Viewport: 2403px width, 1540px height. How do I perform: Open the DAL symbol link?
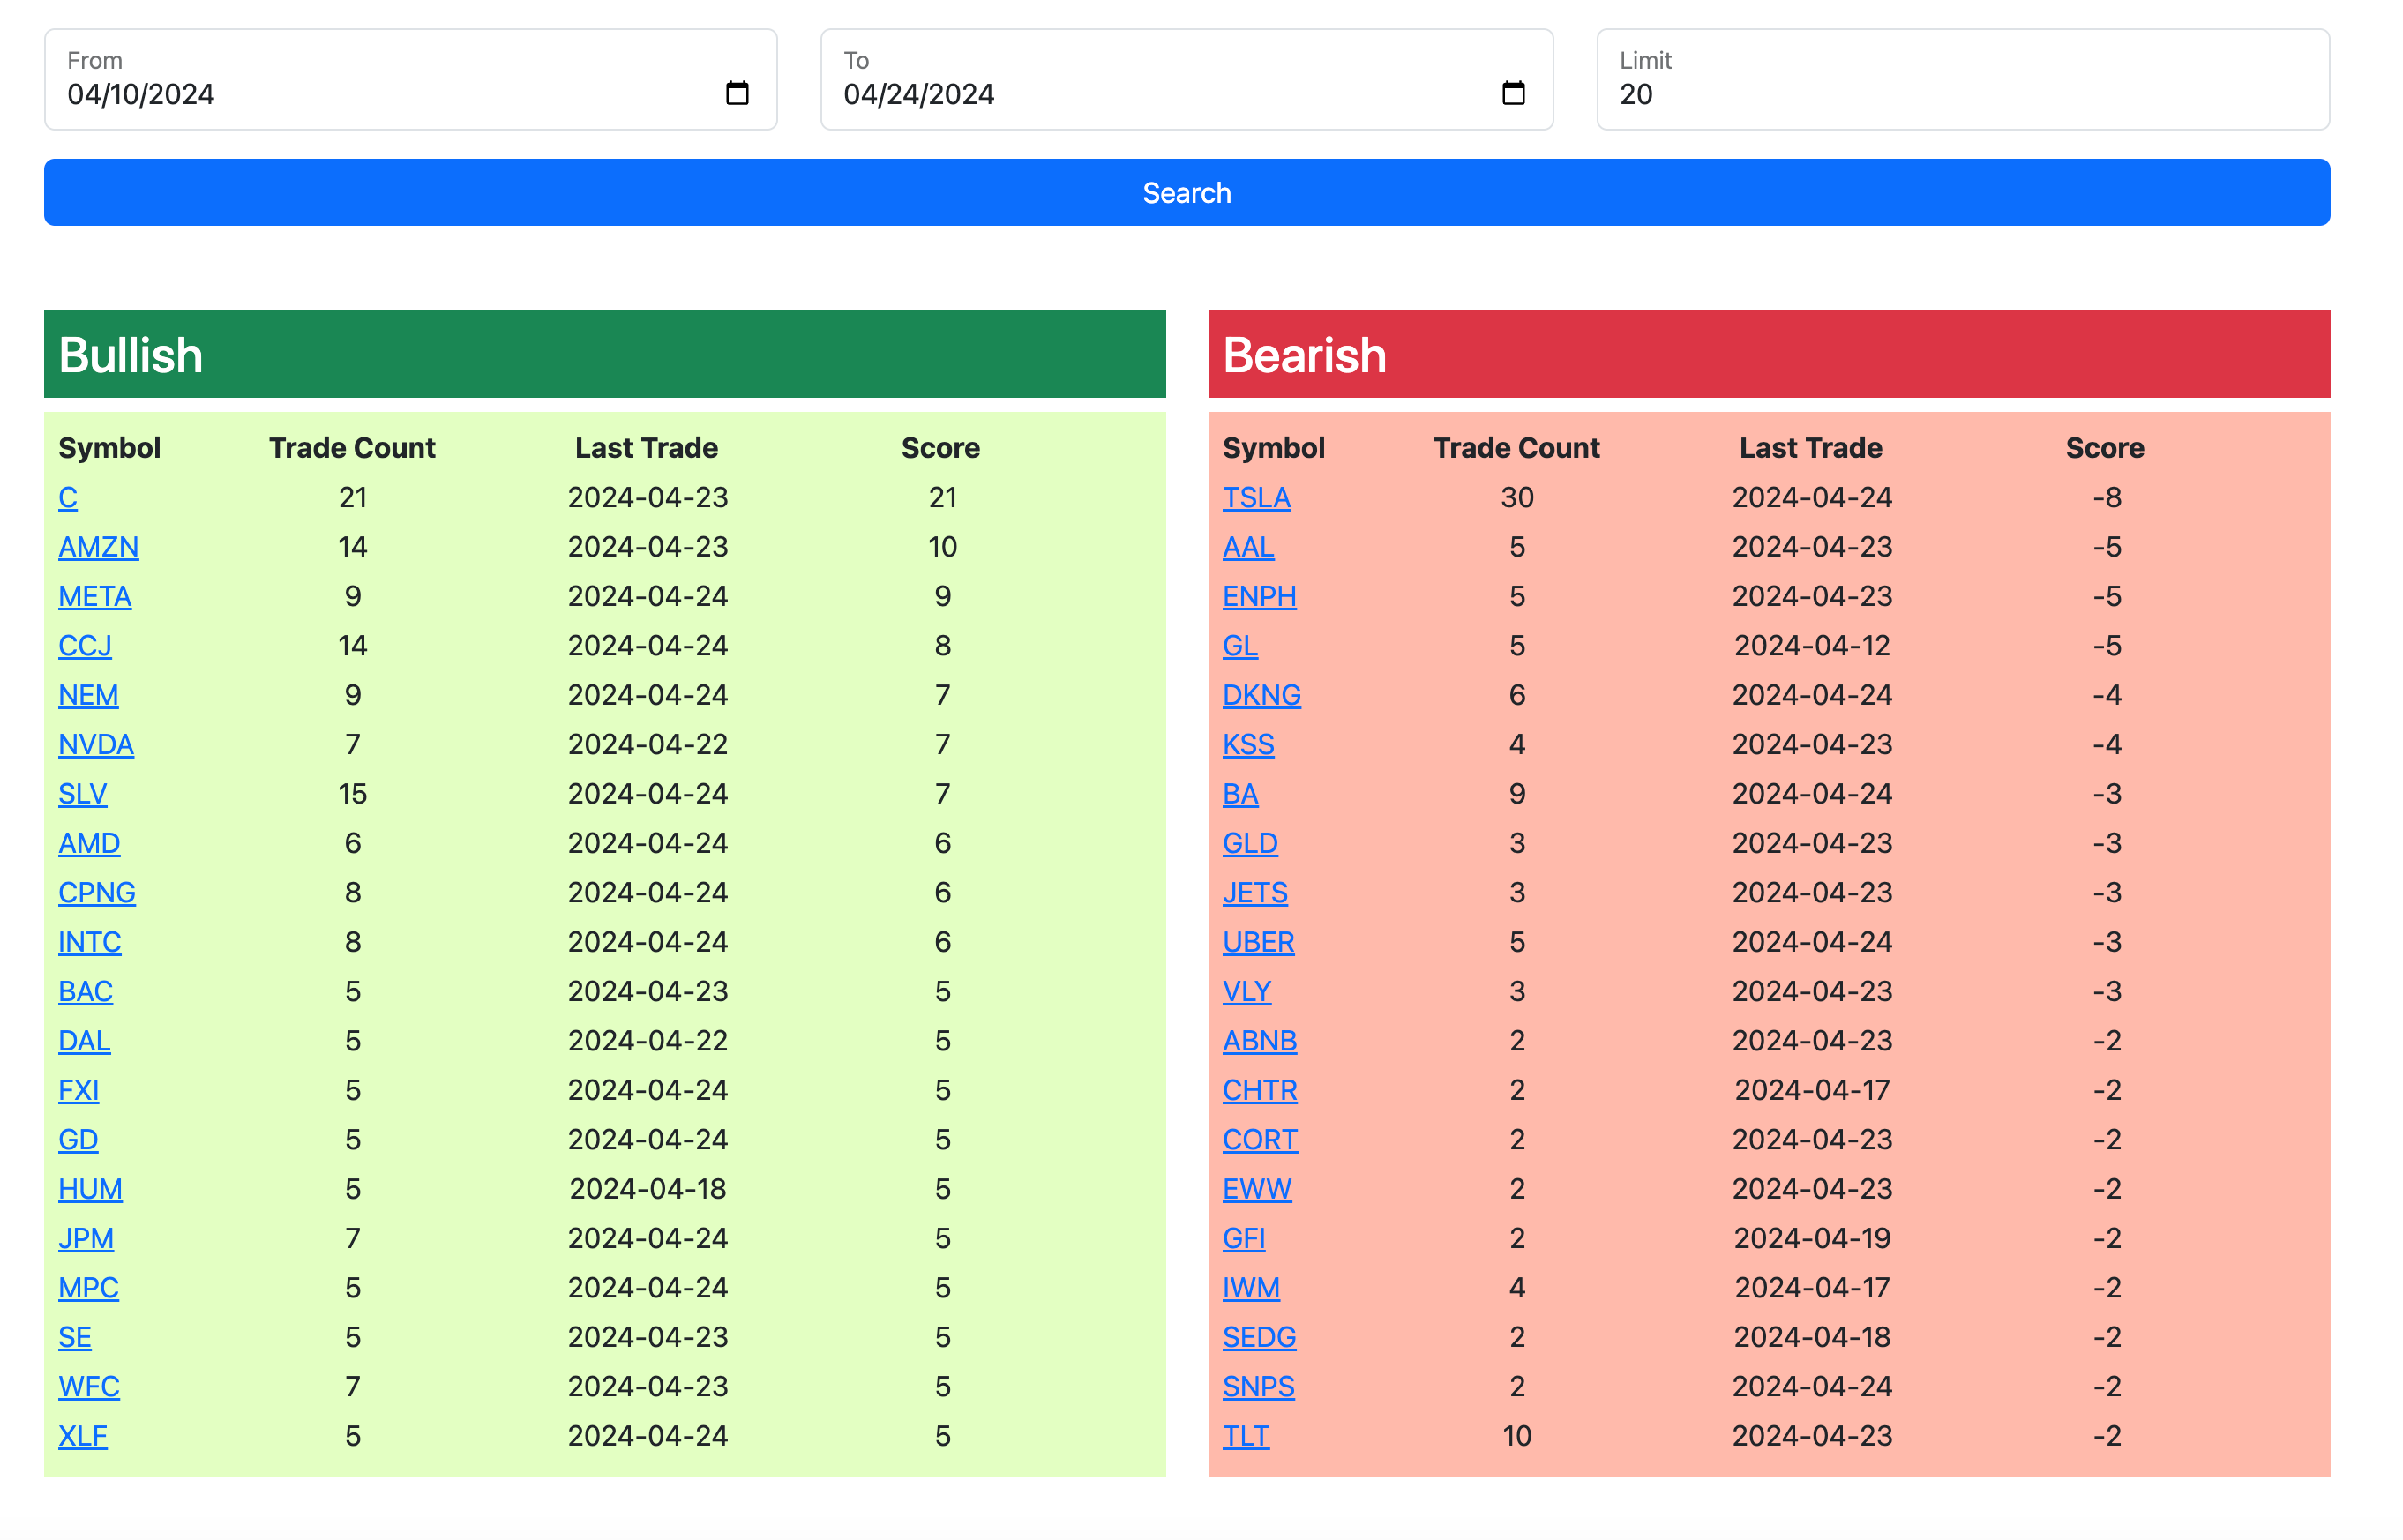[x=84, y=1041]
